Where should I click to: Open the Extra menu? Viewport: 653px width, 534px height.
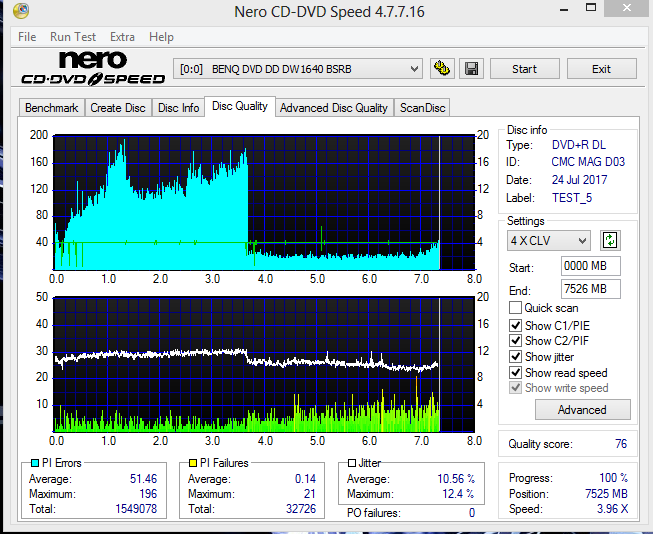[x=122, y=37]
